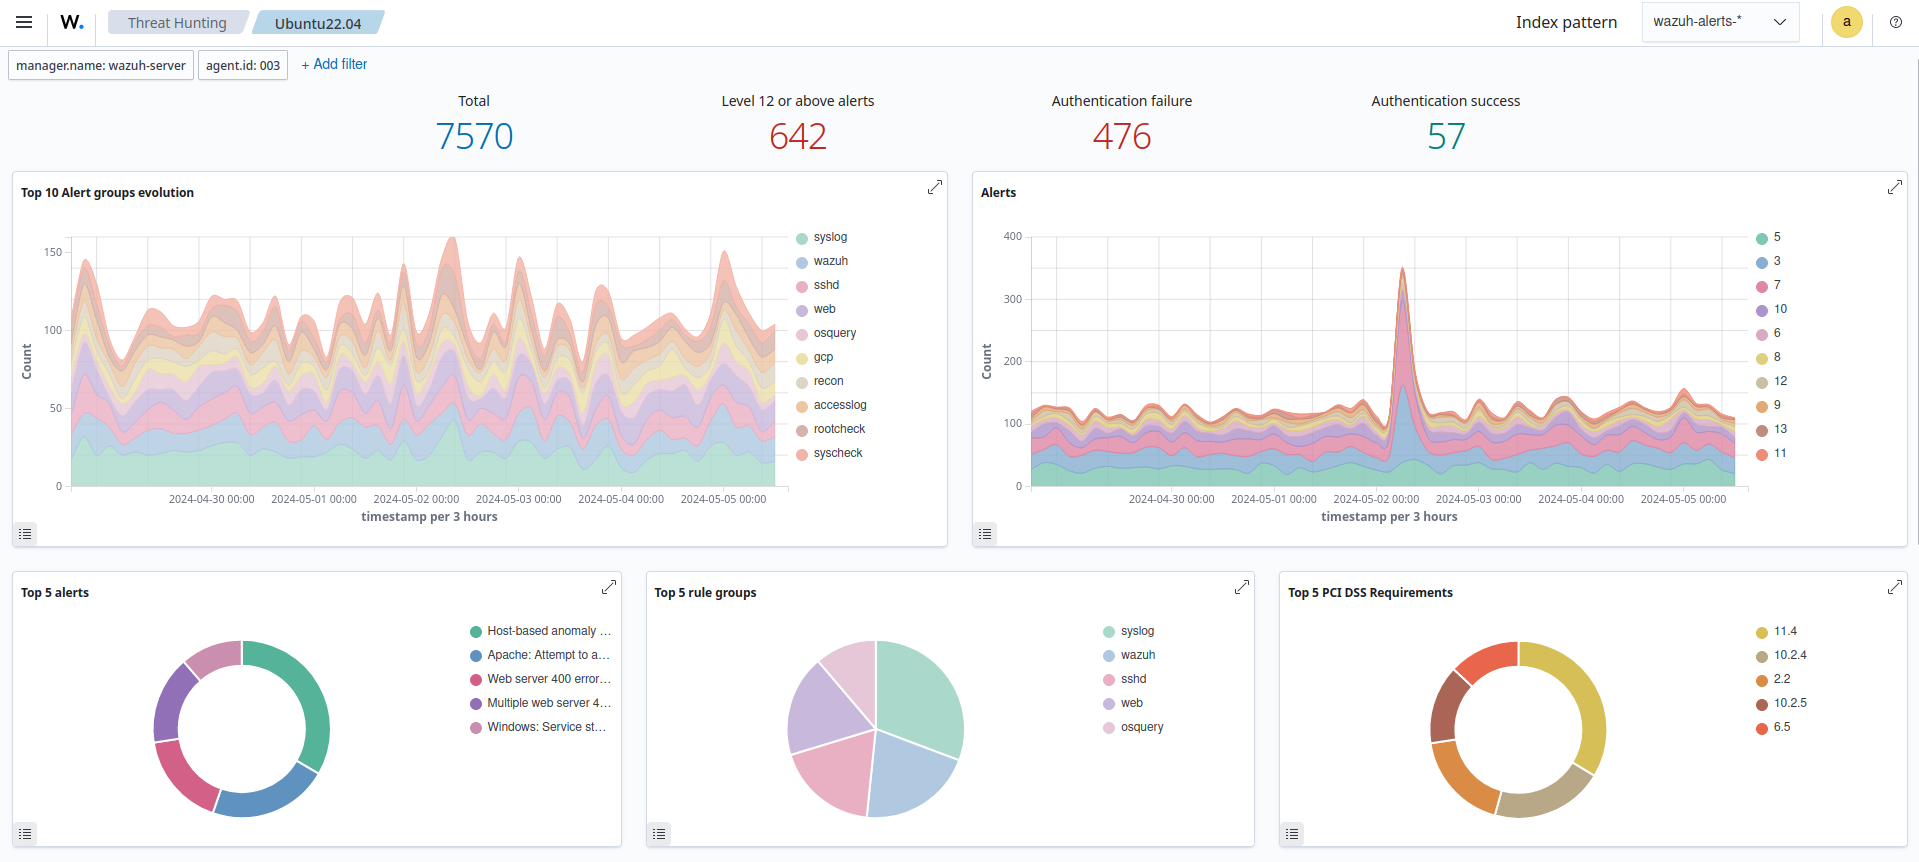
Task: Open the wazuh-alerts-* index pattern dropdown
Action: [1719, 22]
